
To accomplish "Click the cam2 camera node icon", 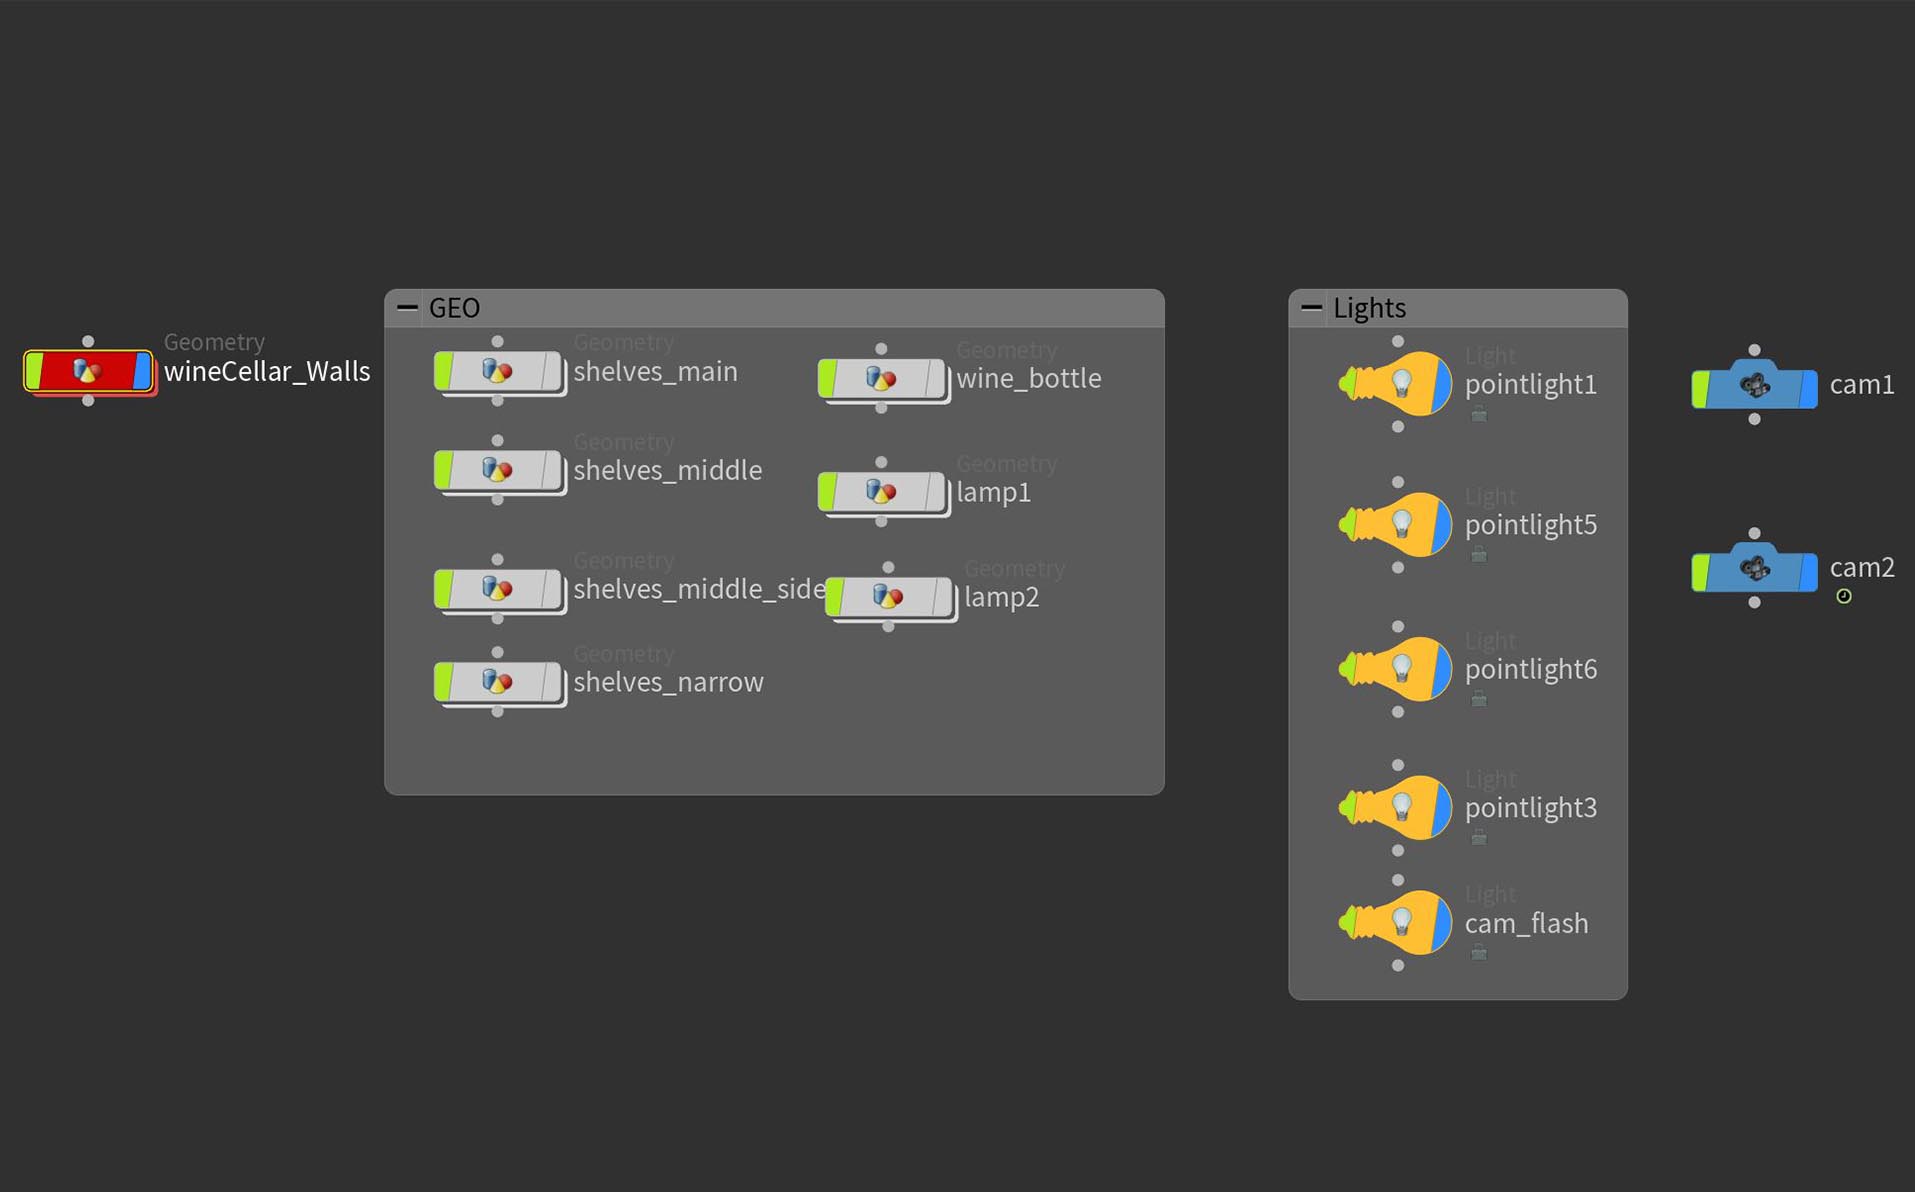I will point(1754,569).
